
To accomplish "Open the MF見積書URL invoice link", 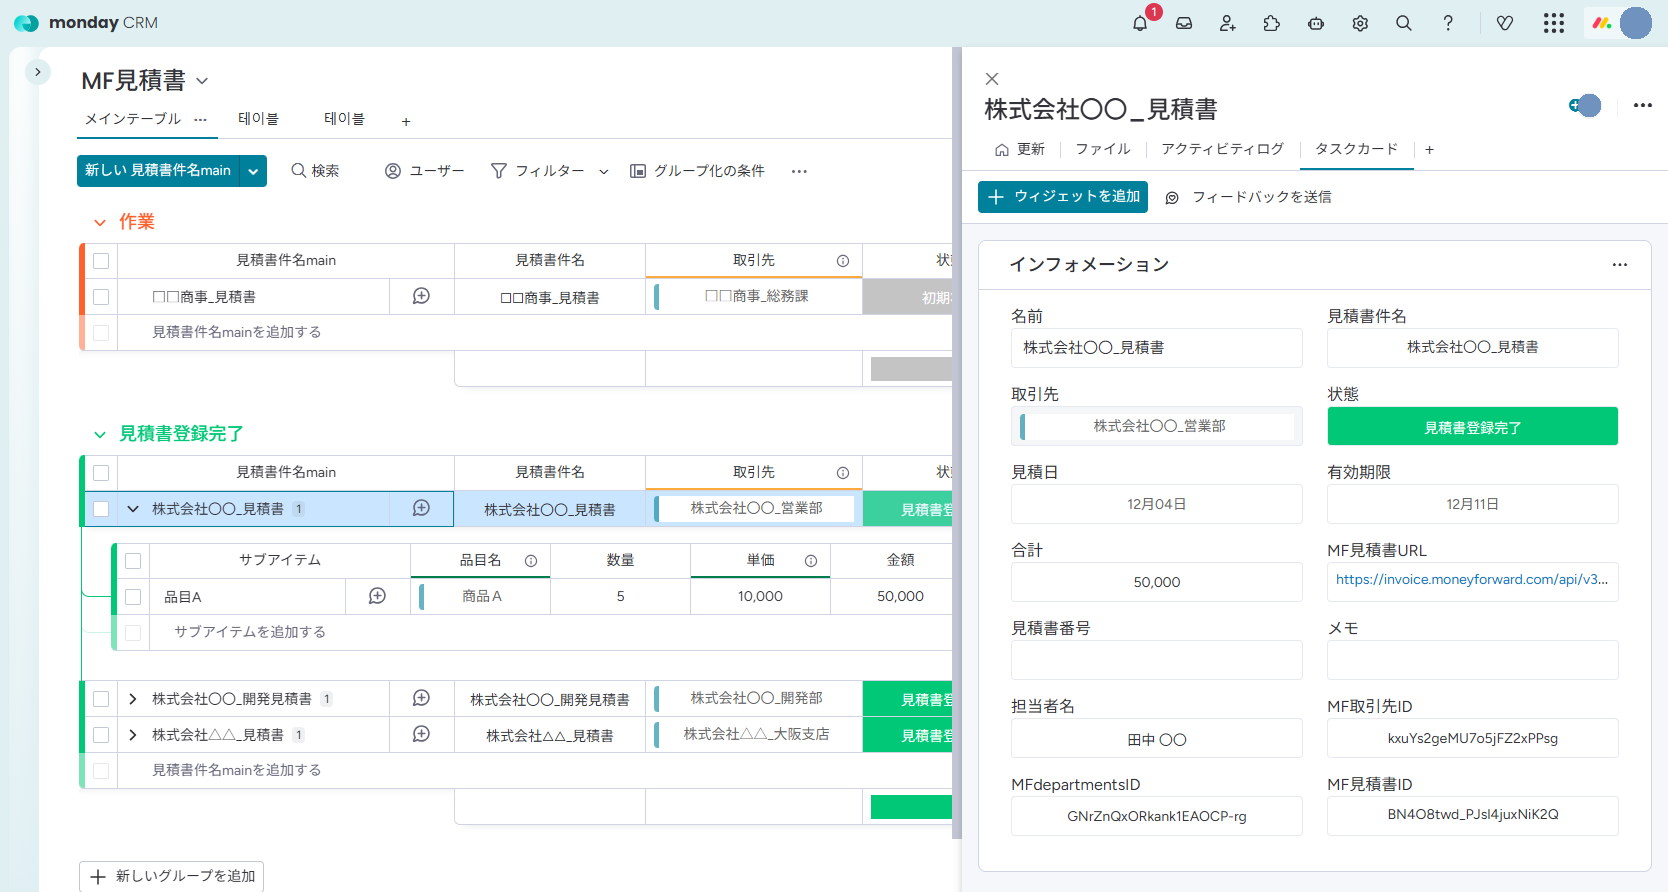I will pos(1471,580).
